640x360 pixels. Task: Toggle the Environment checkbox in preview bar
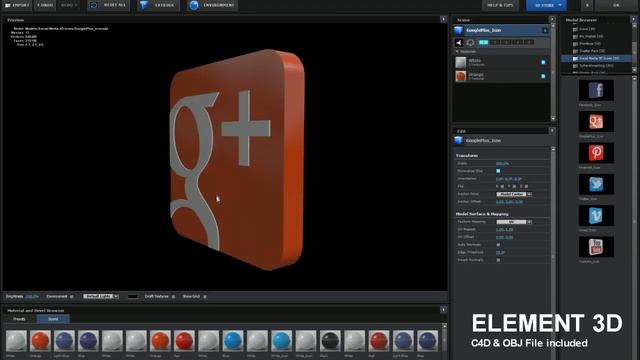(x=72, y=297)
